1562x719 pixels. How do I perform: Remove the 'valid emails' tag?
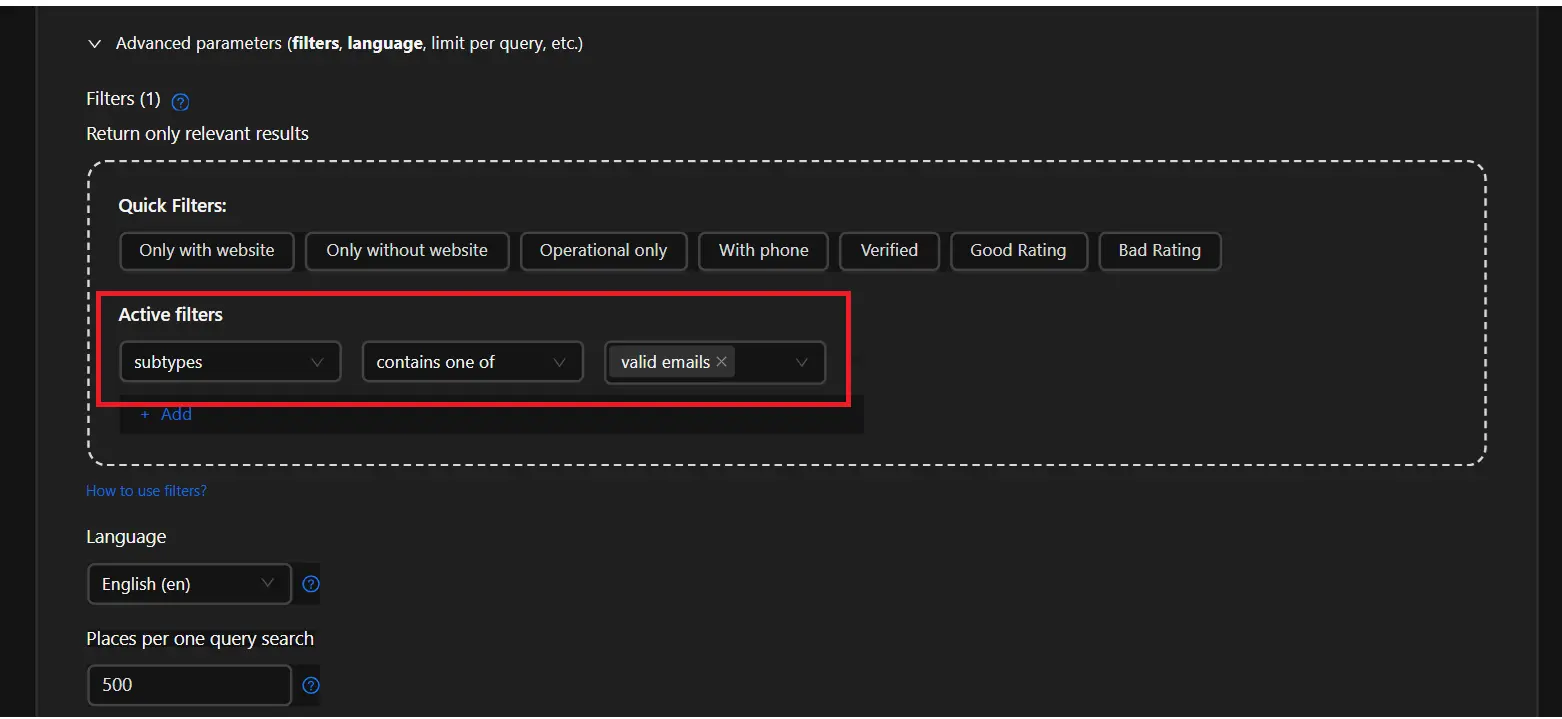pos(722,362)
